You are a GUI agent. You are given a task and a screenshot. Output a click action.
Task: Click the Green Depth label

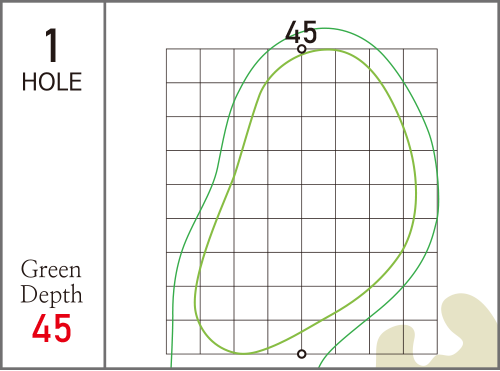(x=51, y=282)
